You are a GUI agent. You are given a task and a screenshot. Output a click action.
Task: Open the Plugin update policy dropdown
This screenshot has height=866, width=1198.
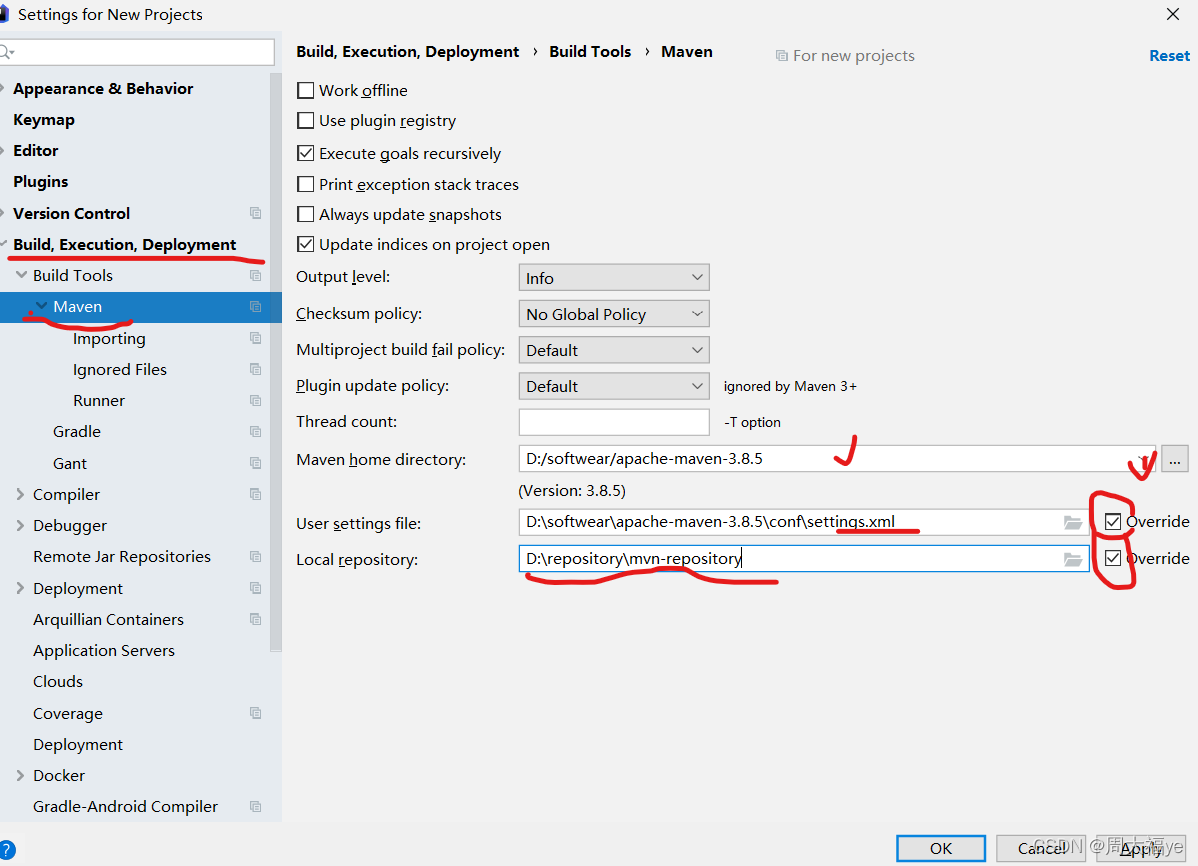614,386
